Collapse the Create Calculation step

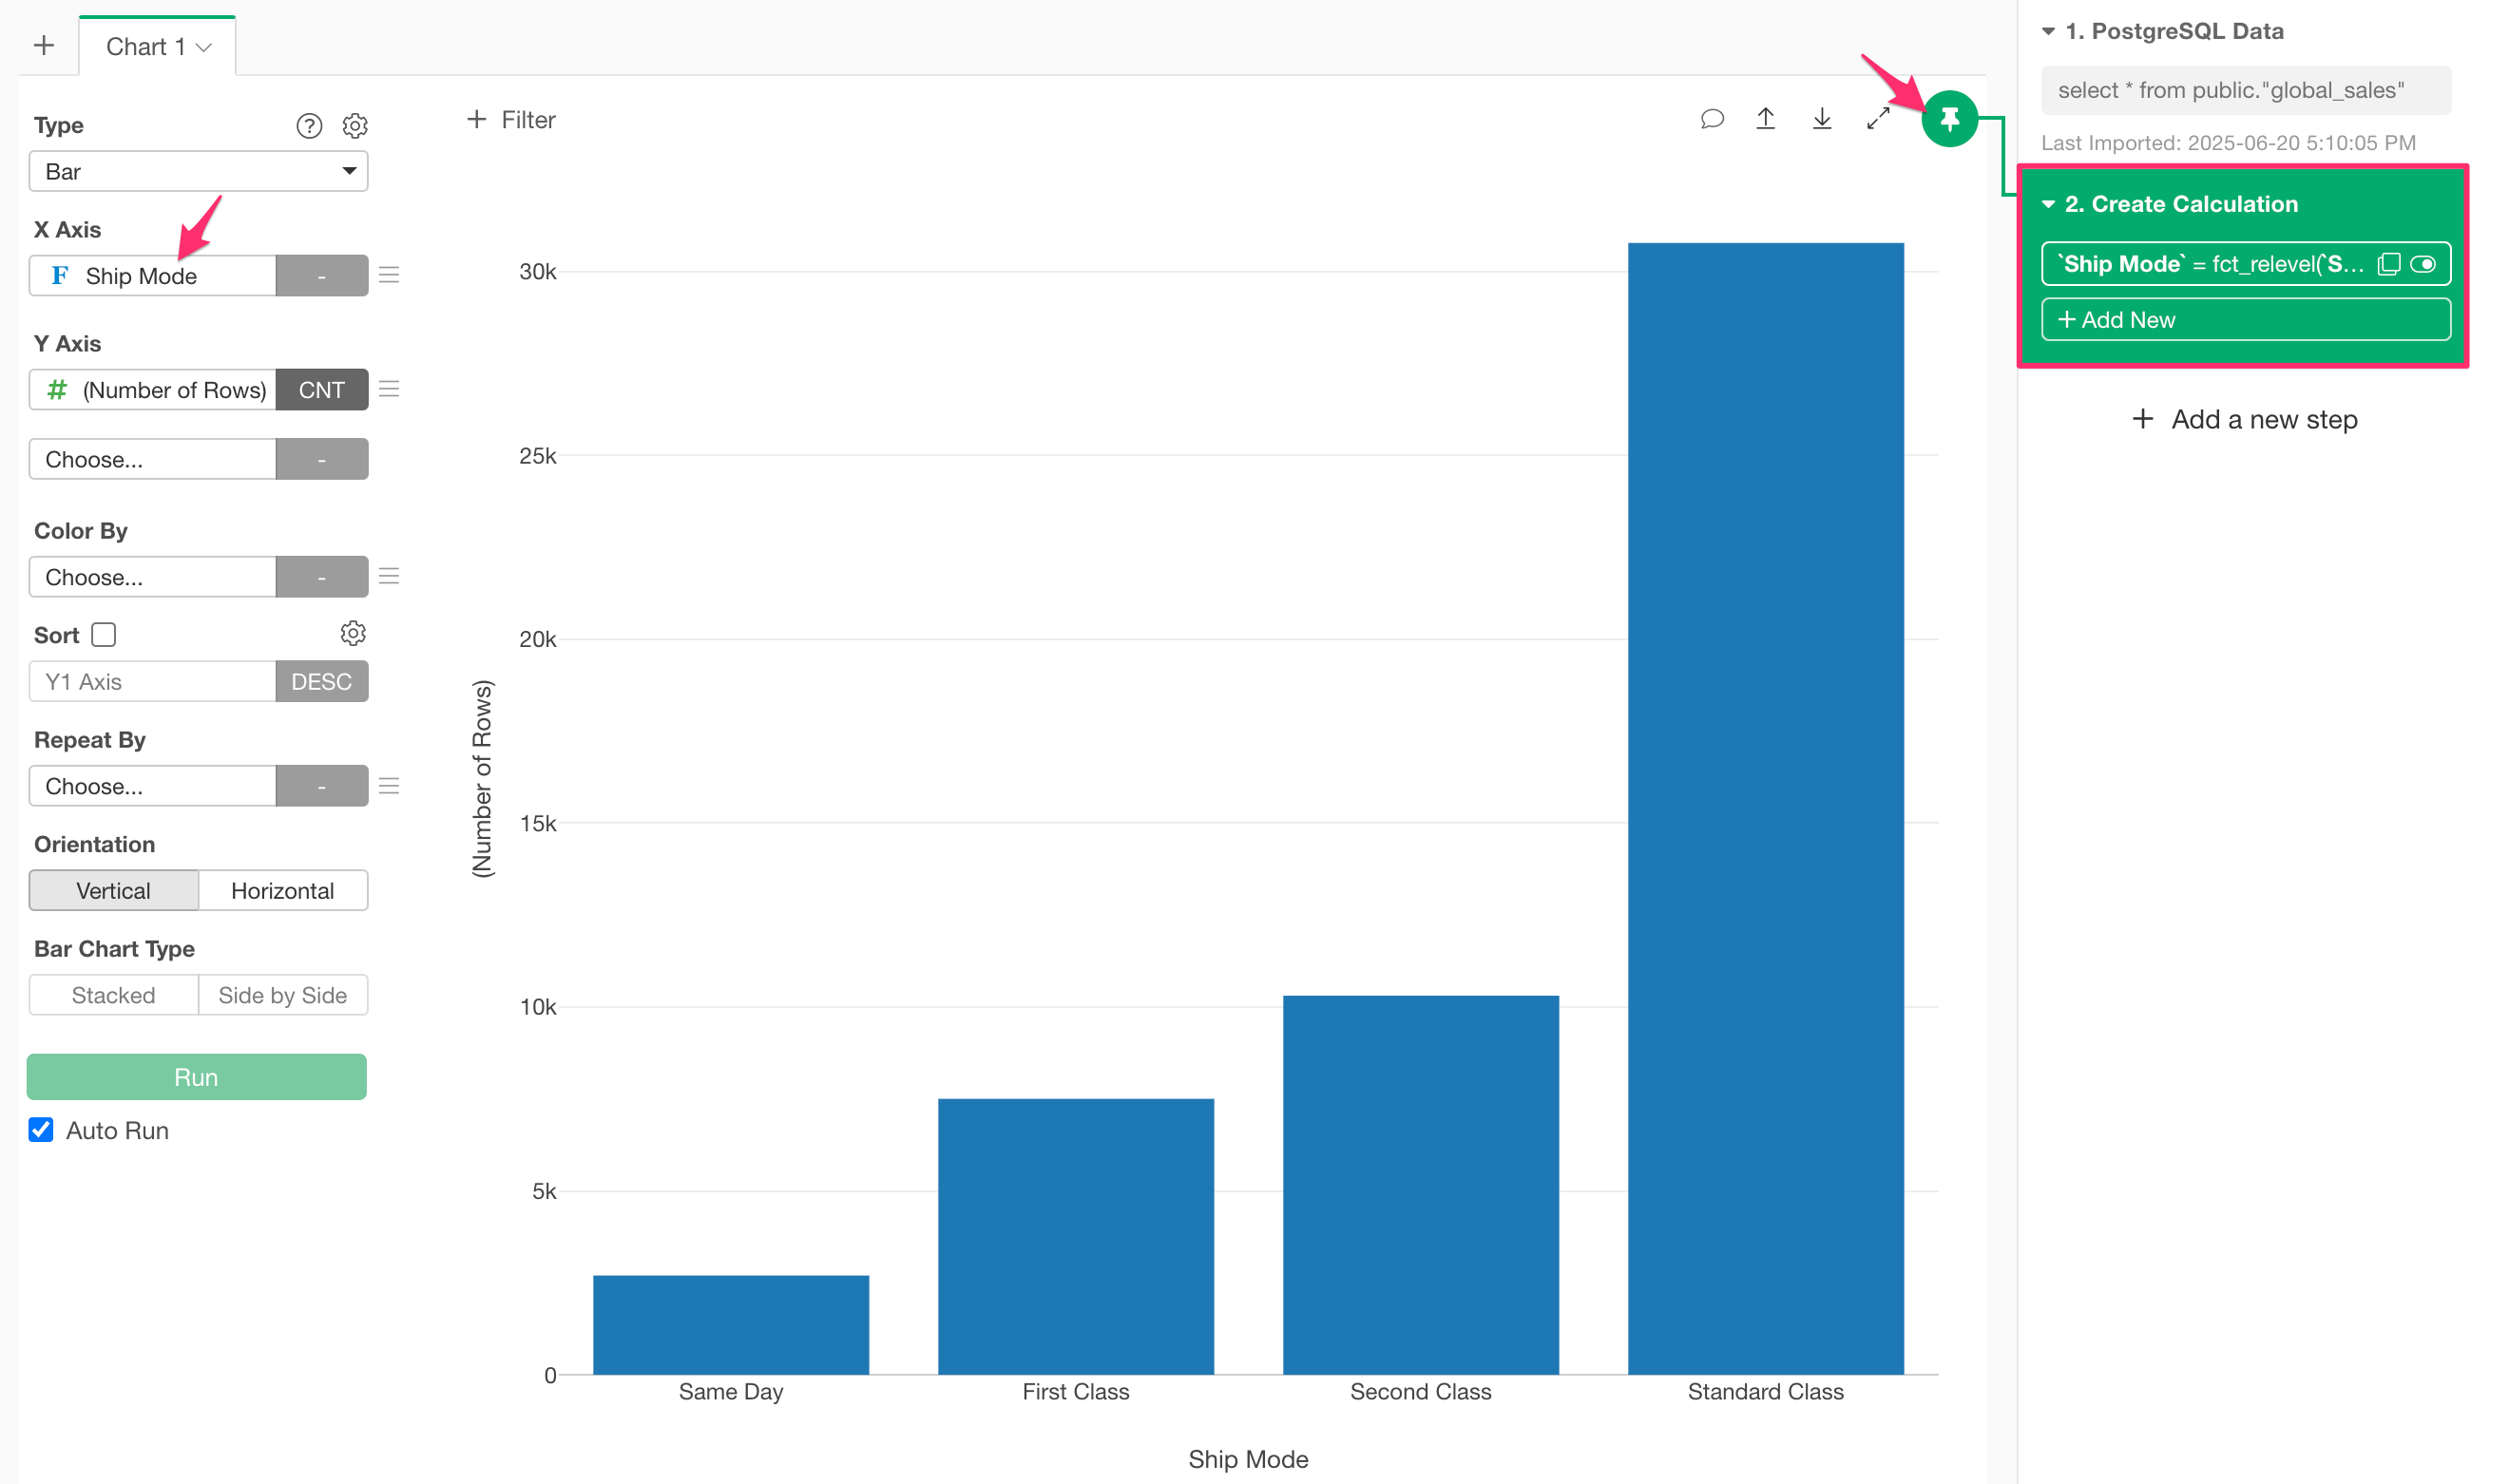coord(2048,204)
